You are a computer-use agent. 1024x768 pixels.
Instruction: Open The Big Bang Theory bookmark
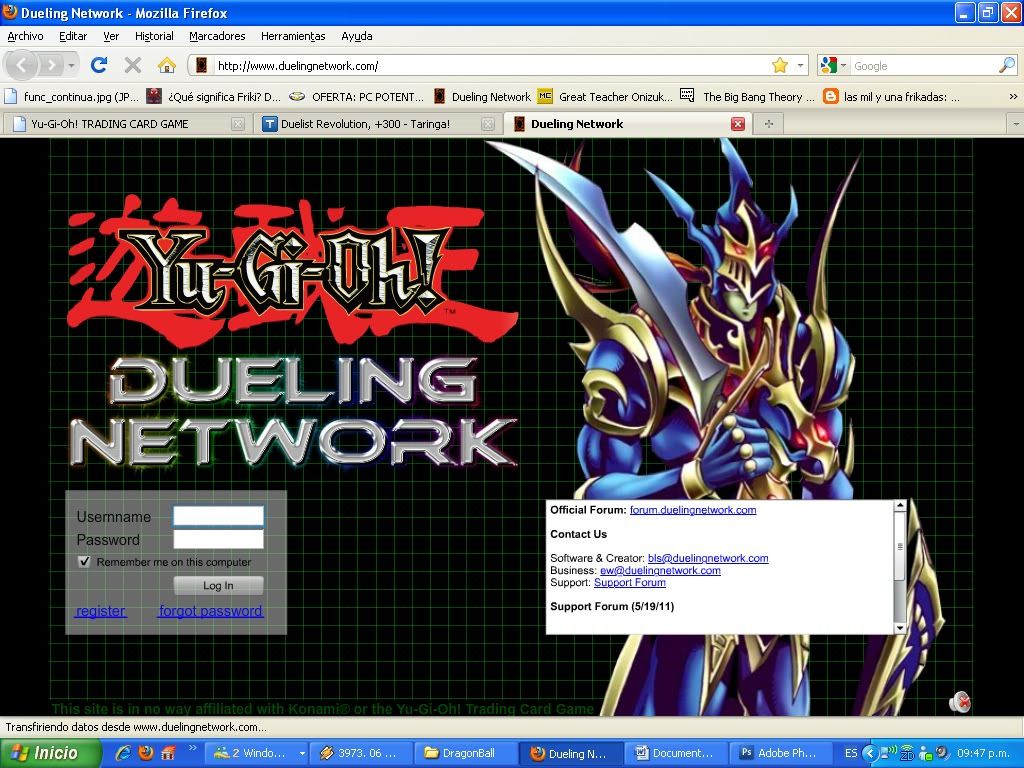pos(747,97)
